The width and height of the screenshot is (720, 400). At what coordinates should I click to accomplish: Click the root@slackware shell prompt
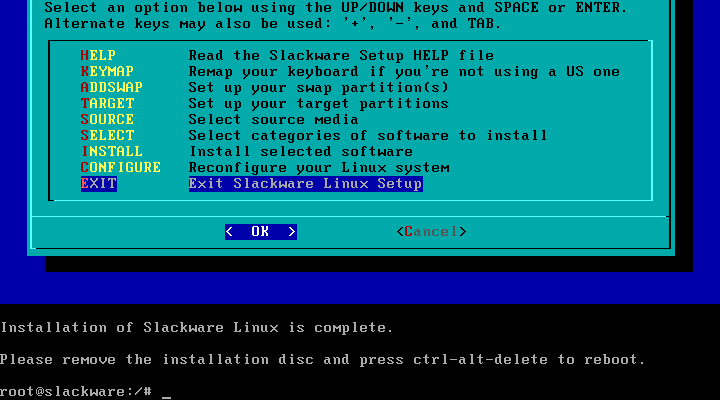pyautogui.click(x=76, y=391)
